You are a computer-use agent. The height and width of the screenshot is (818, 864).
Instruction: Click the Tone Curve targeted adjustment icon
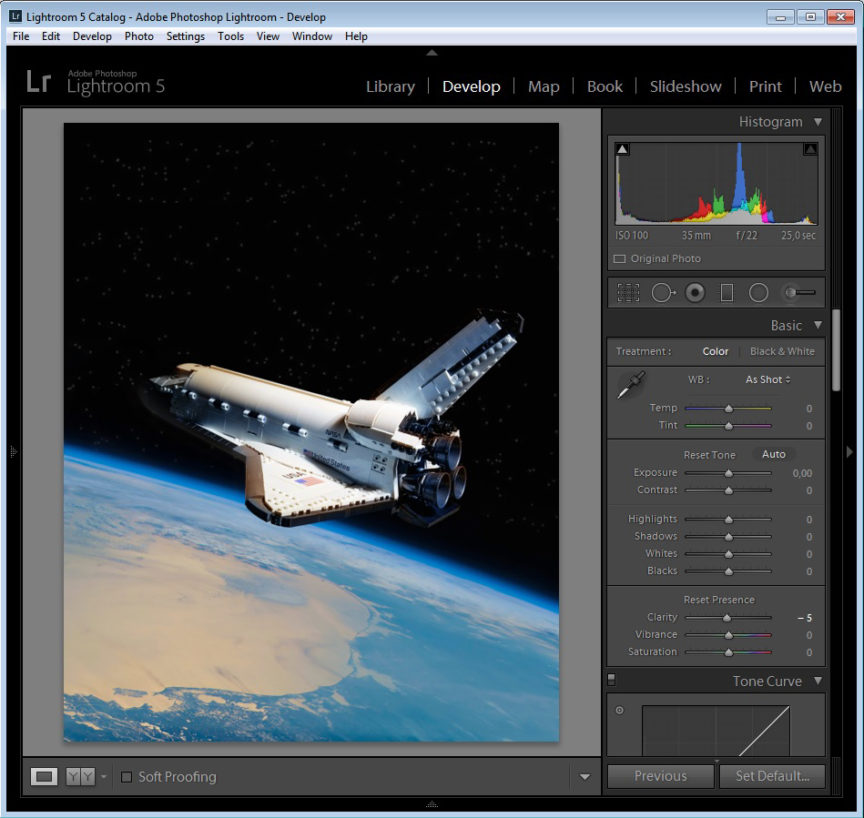[x=619, y=711]
